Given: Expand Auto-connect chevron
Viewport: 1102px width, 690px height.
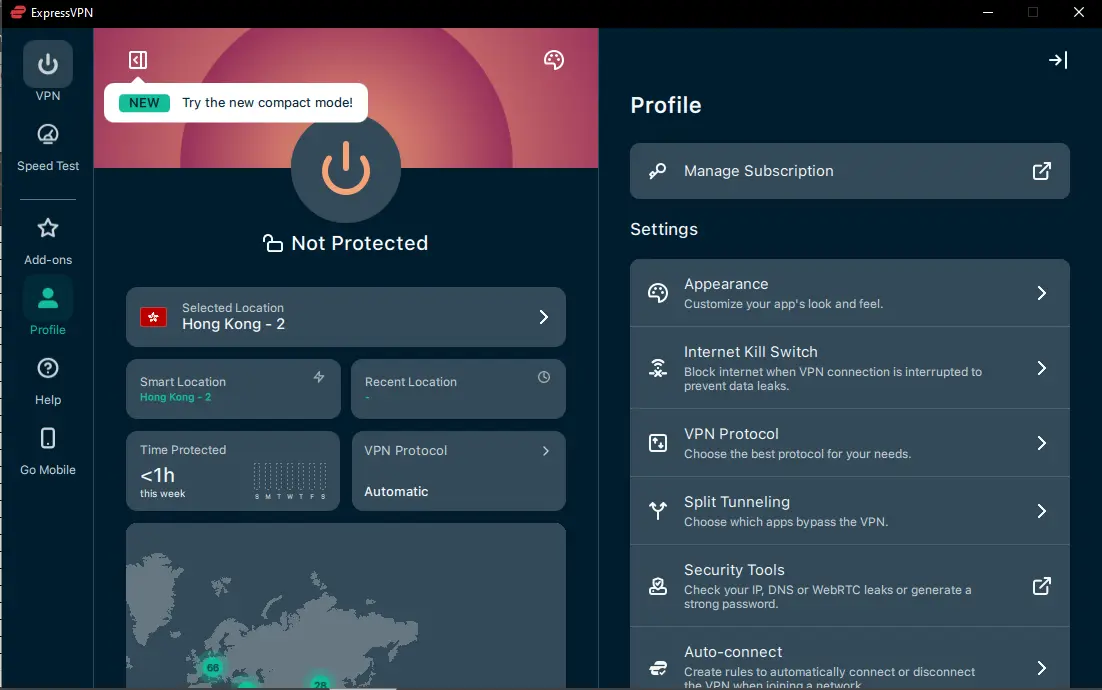Looking at the screenshot, I should [1042, 668].
